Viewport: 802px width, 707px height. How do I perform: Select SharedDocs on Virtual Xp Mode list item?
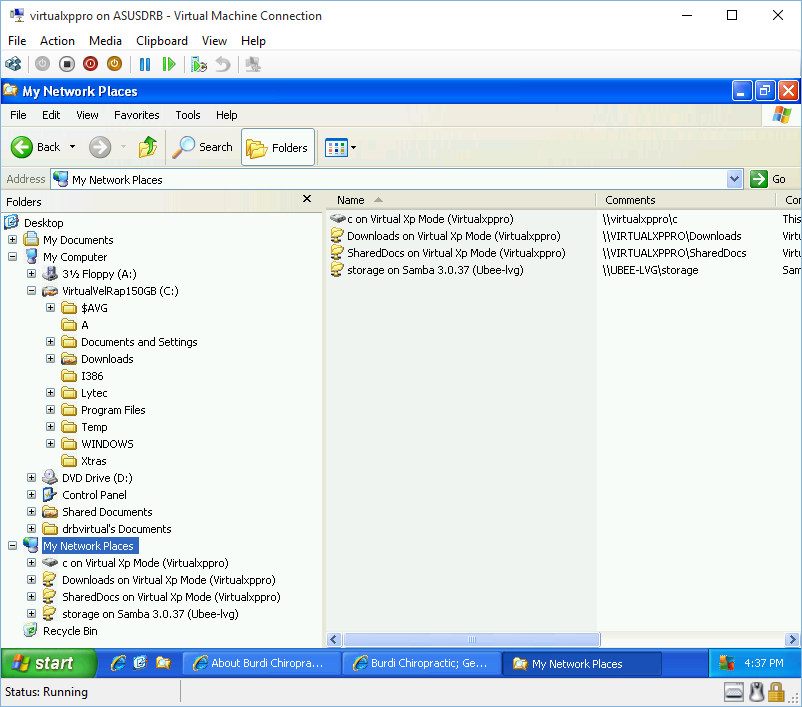pyautogui.click(x=456, y=253)
